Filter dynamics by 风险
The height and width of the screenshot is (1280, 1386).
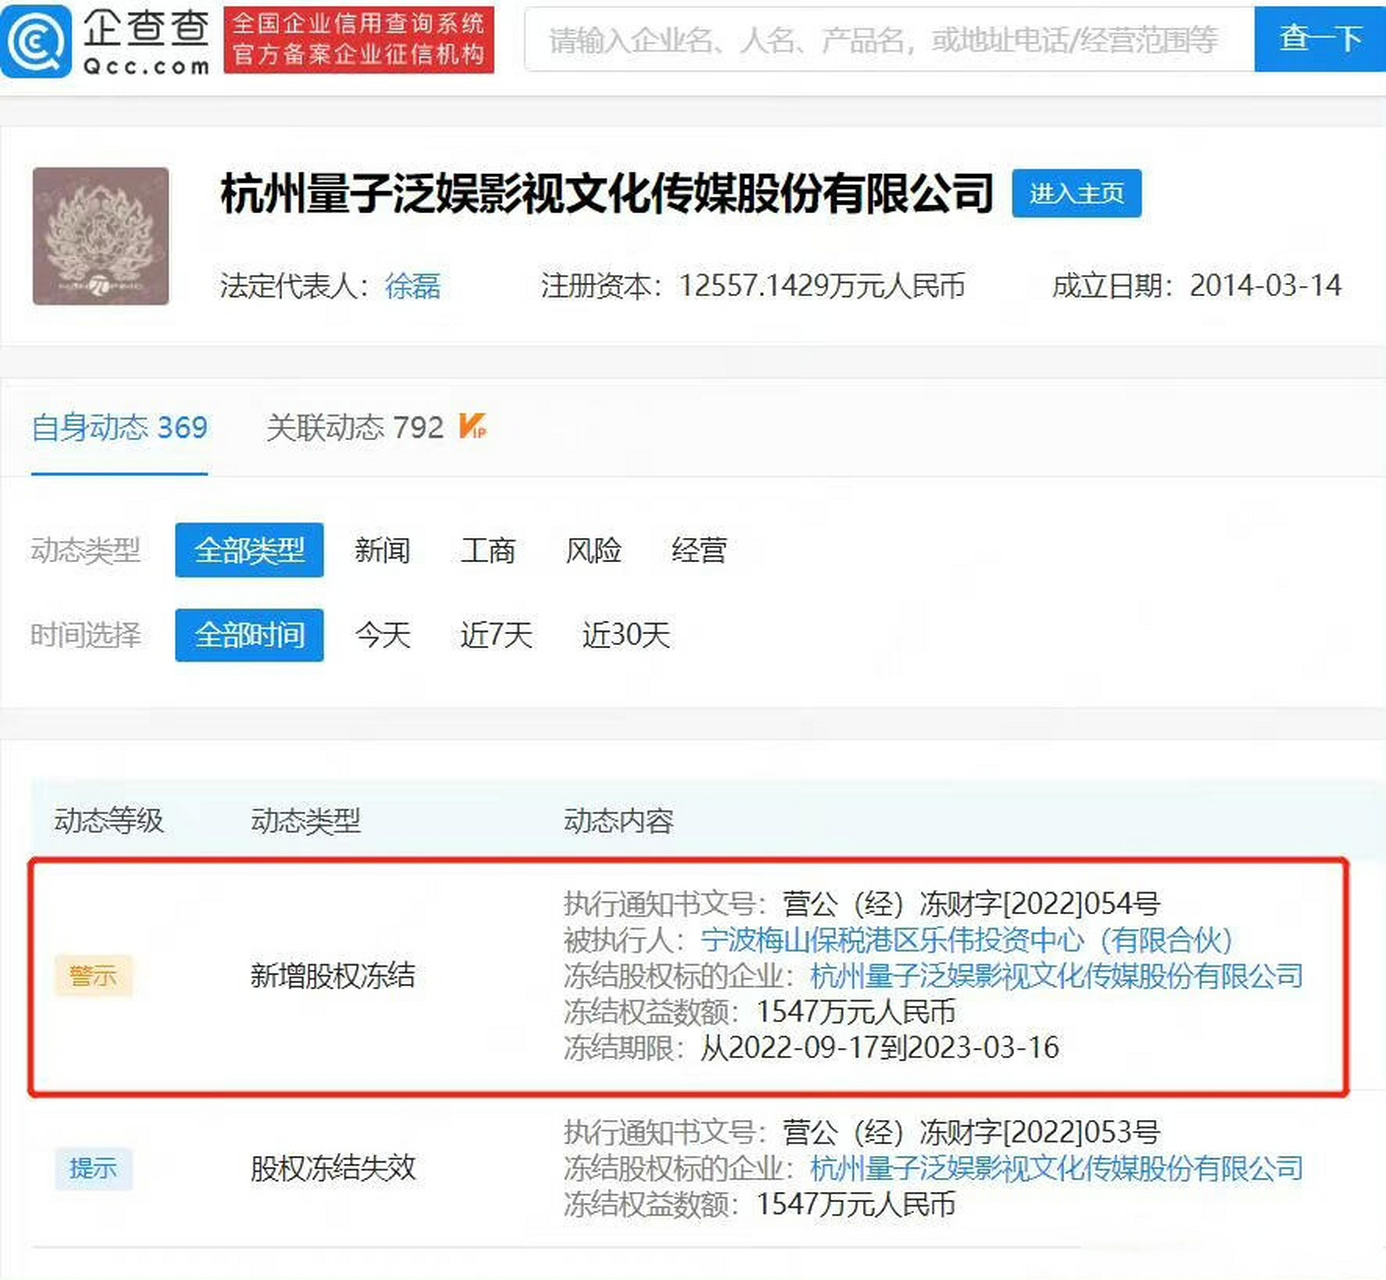point(594,550)
